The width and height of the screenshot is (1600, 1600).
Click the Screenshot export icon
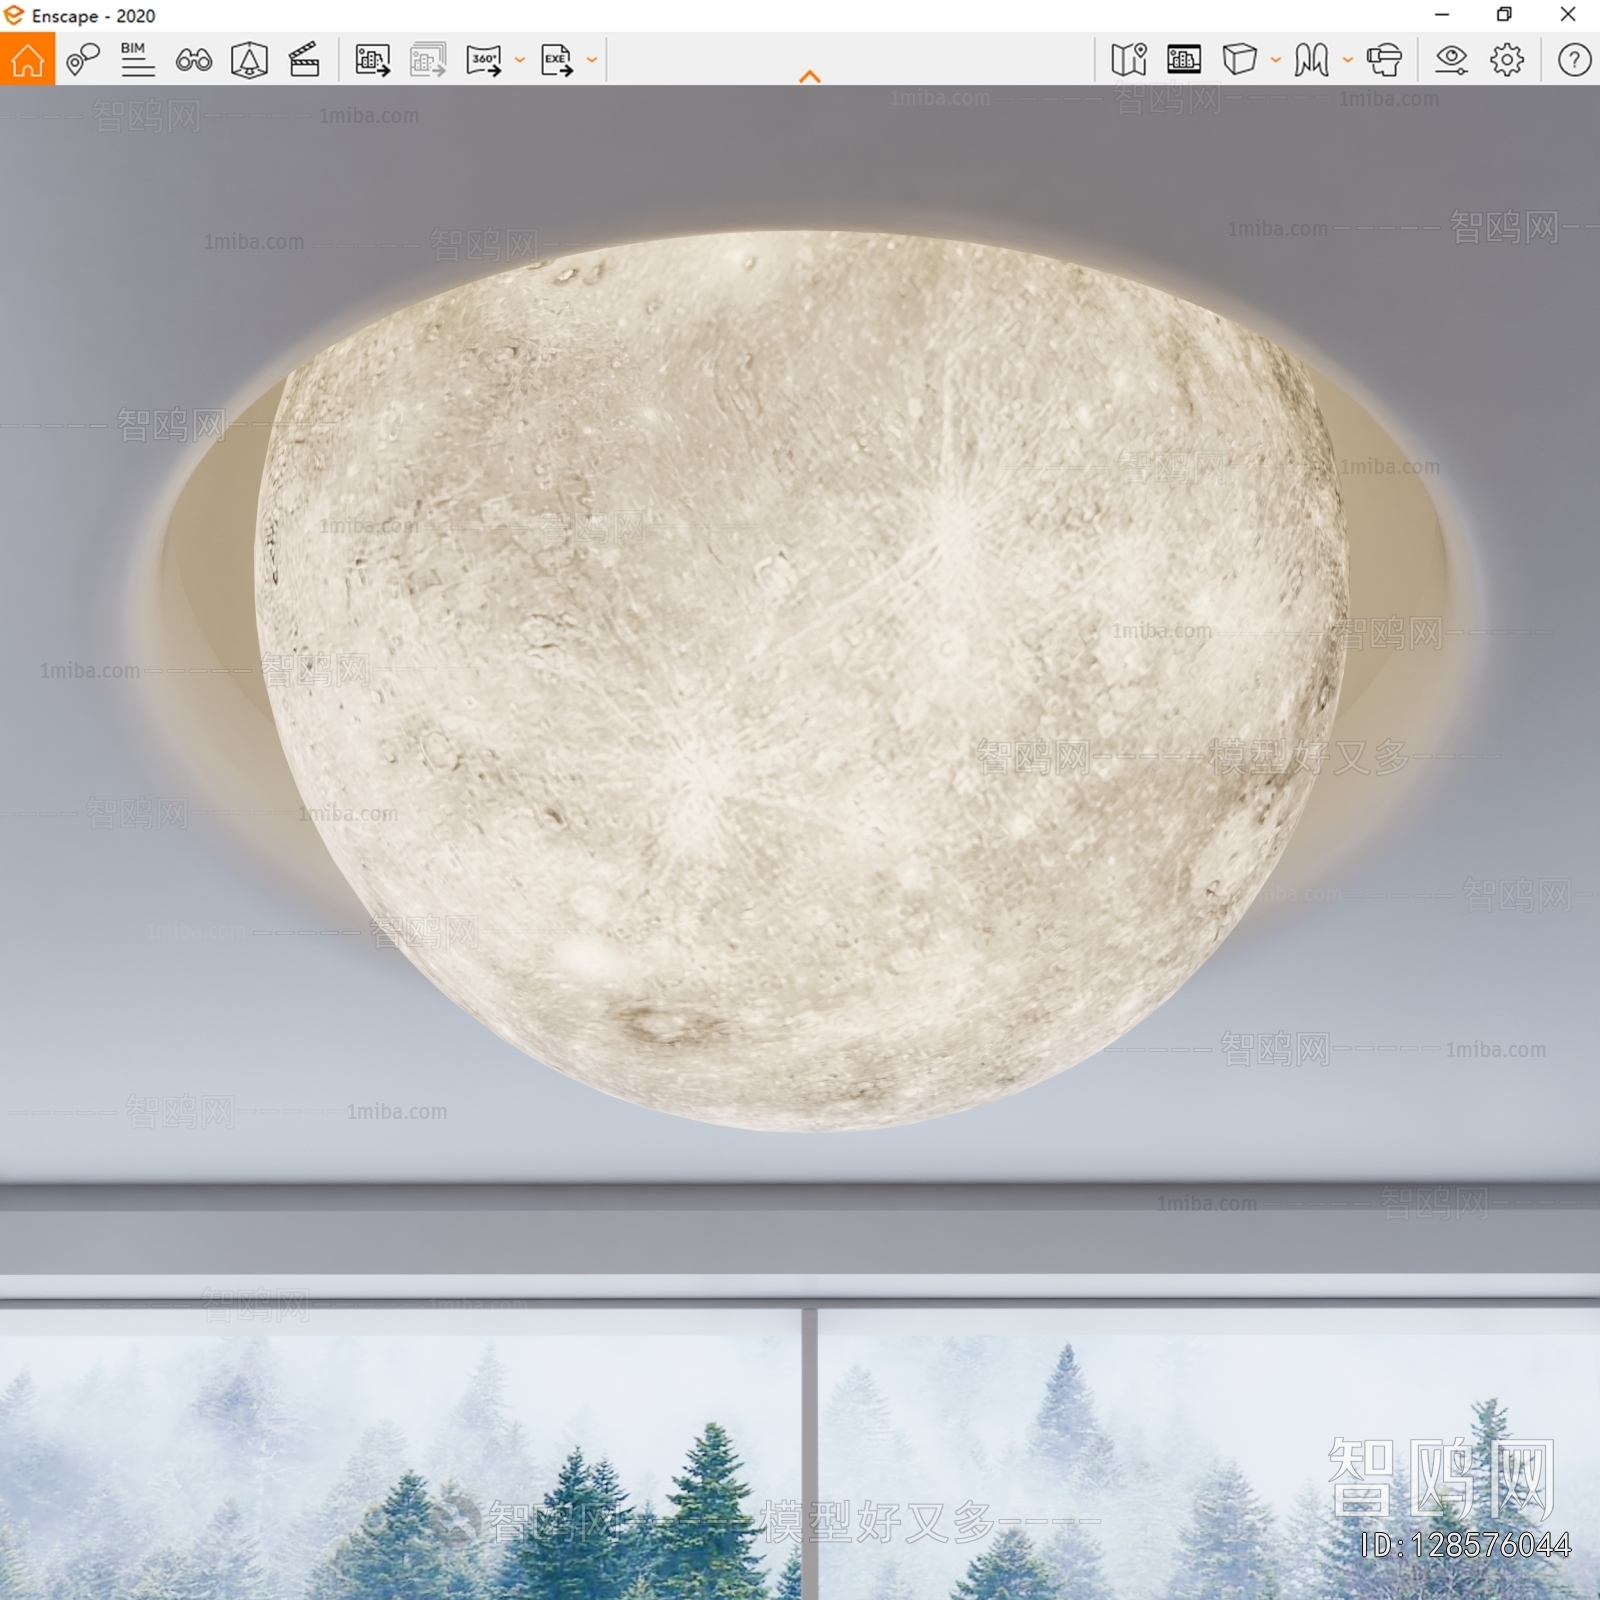372,60
